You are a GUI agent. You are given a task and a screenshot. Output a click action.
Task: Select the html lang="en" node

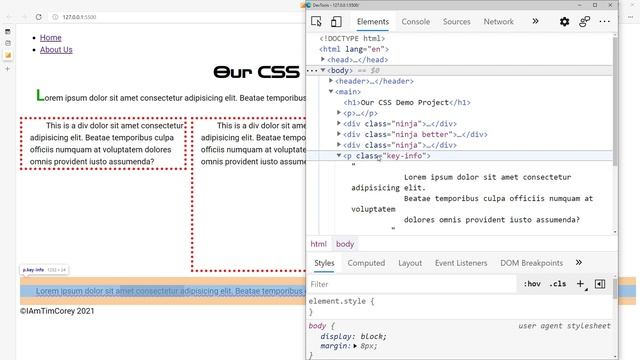[354, 49]
